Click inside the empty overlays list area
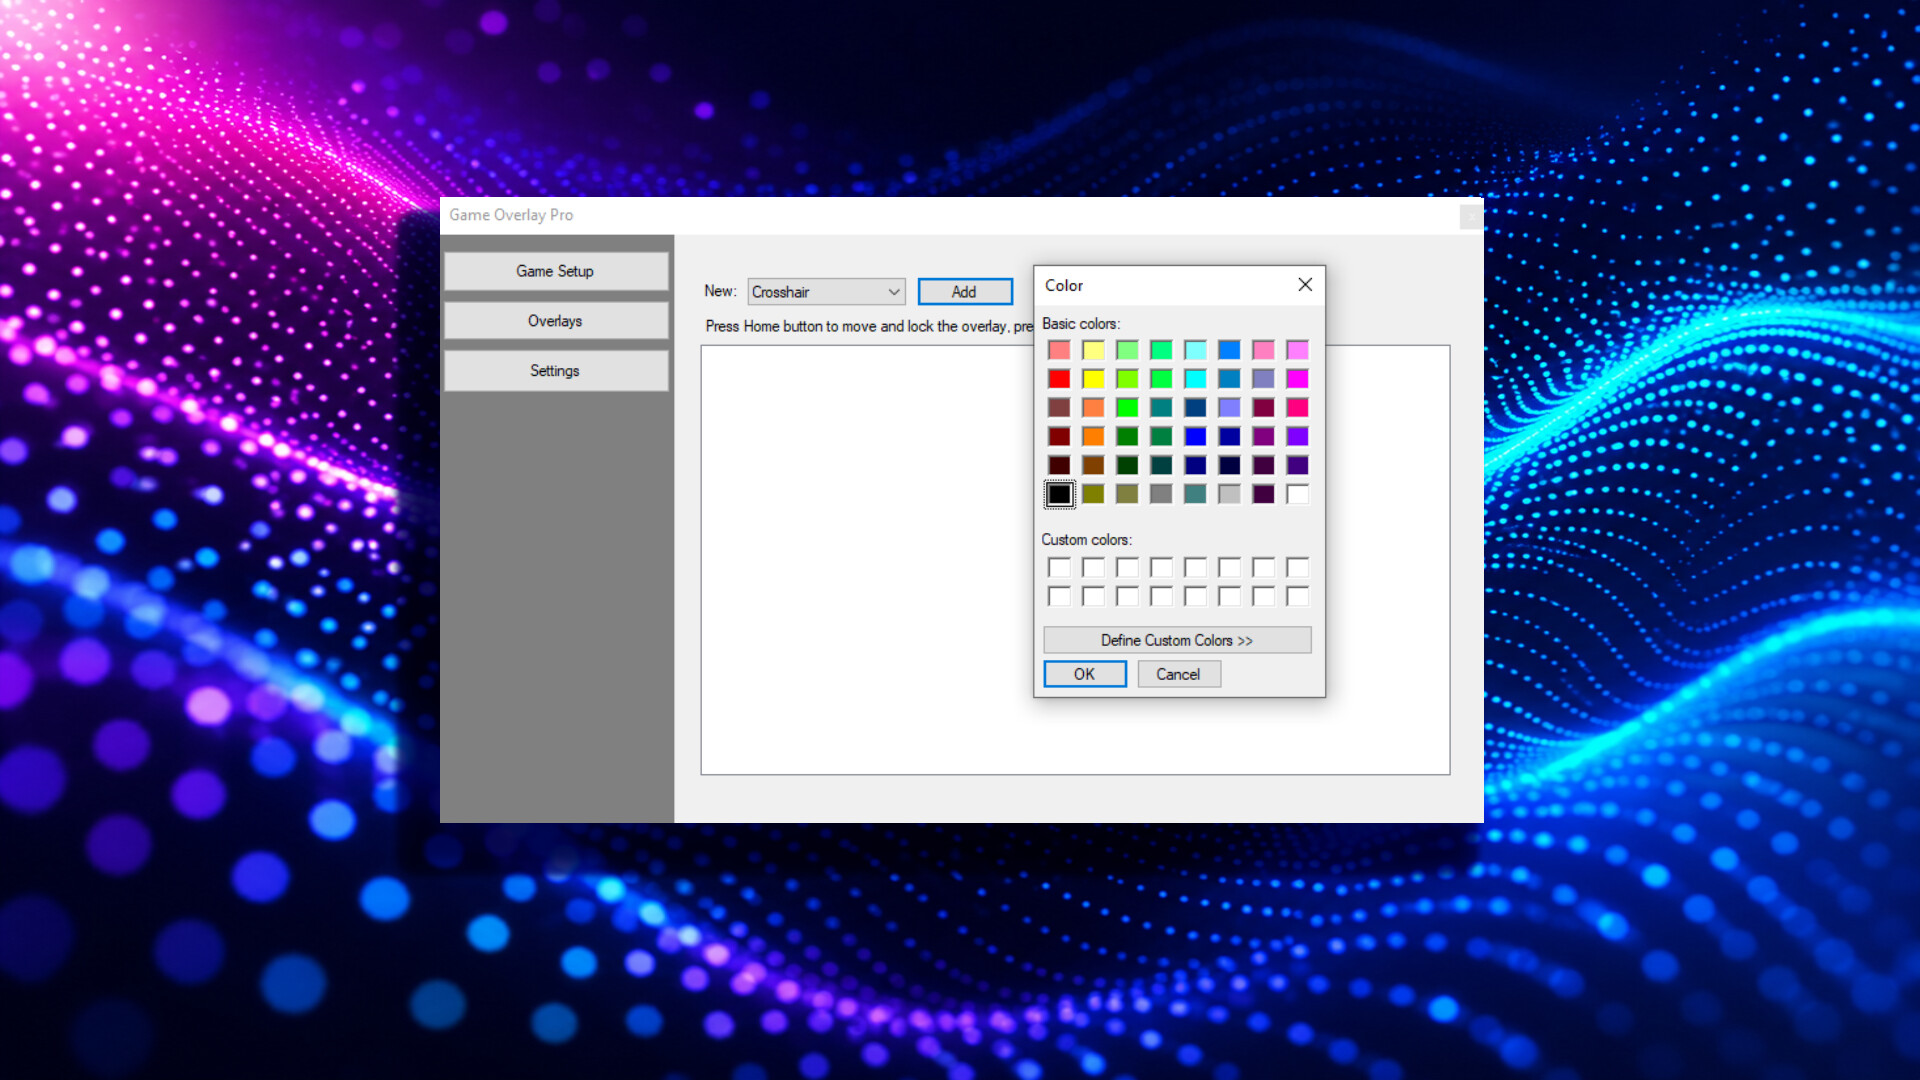The width and height of the screenshot is (1920, 1080). (x=866, y=560)
